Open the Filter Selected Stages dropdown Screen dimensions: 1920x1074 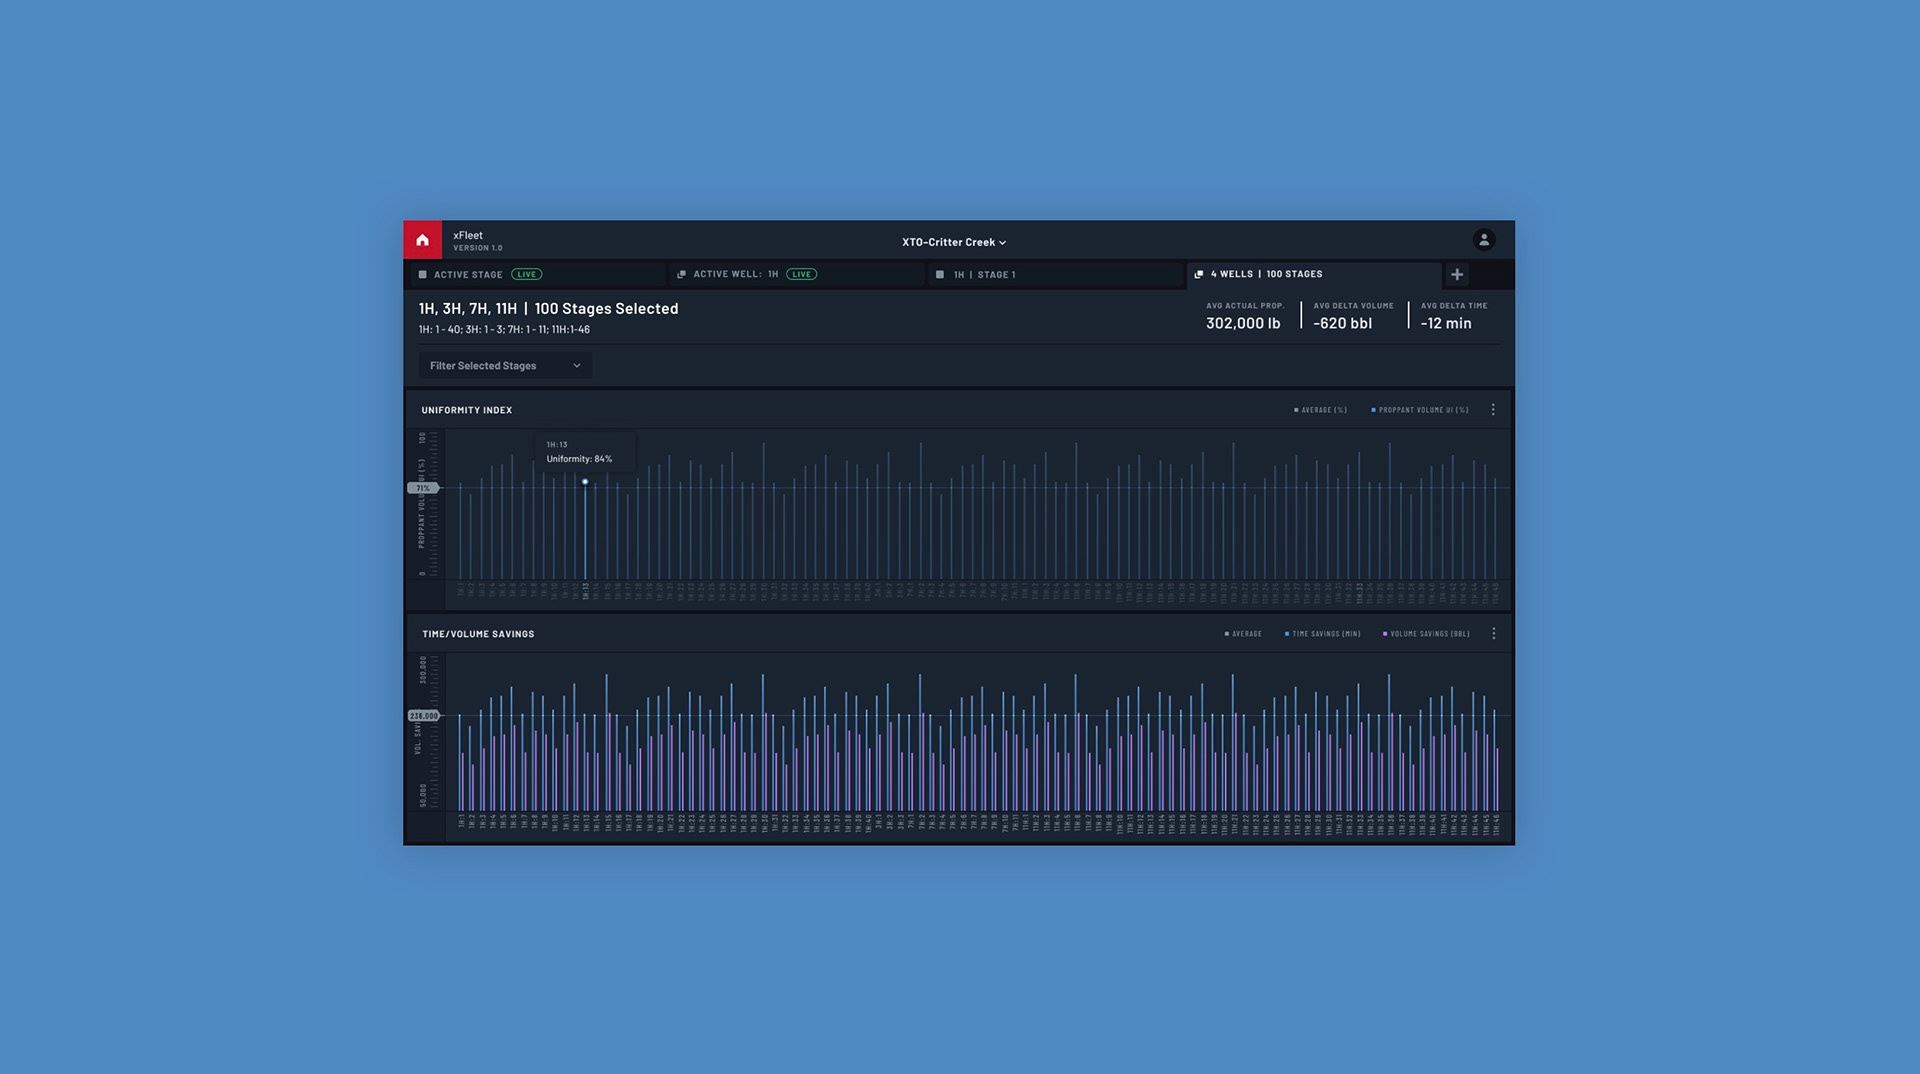click(x=505, y=366)
